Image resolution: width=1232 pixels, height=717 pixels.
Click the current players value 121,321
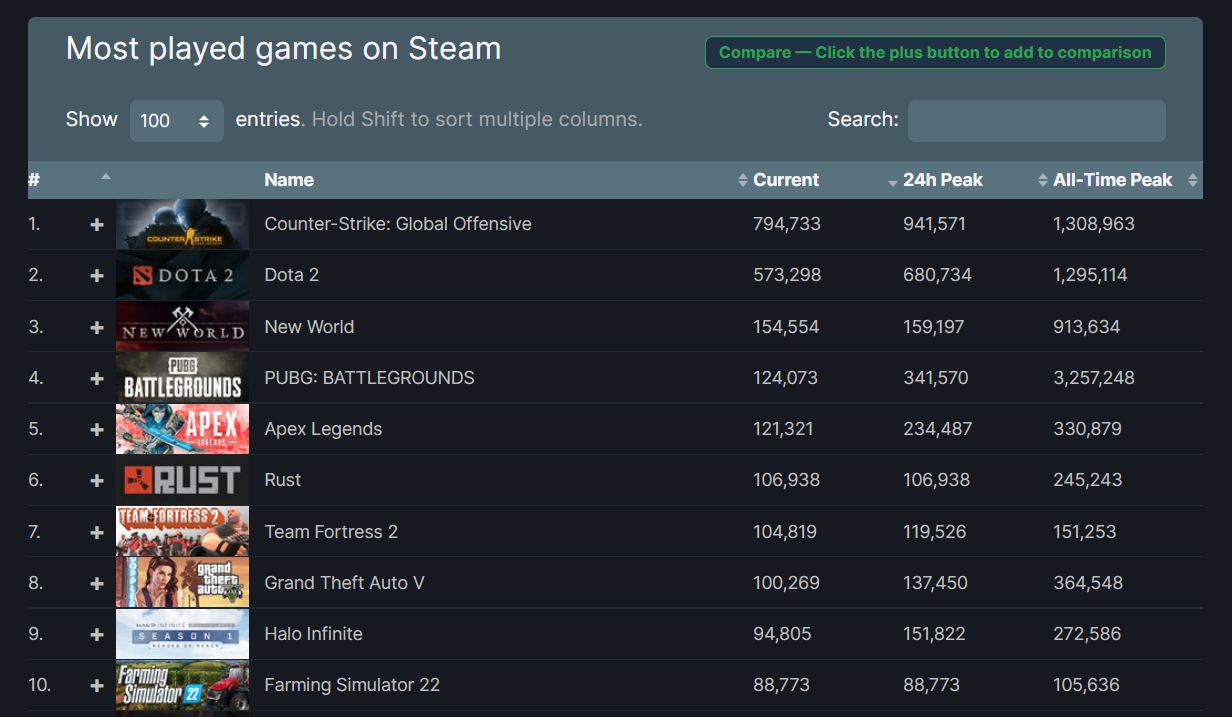click(x=783, y=429)
